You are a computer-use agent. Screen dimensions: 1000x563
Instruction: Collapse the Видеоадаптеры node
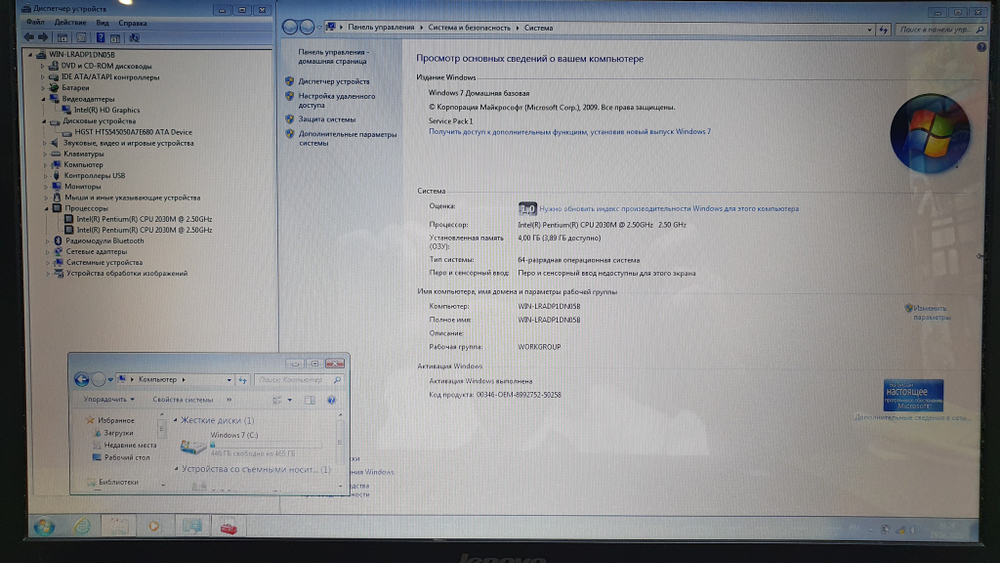coord(43,99)
